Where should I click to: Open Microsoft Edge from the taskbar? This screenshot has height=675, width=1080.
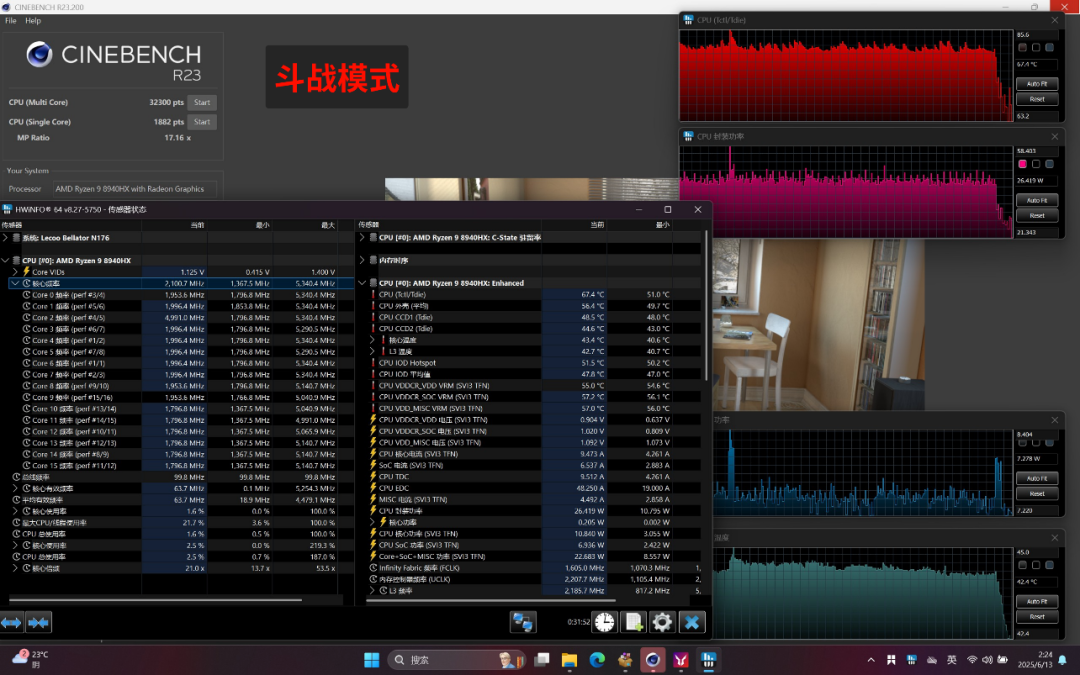point(597,660)
